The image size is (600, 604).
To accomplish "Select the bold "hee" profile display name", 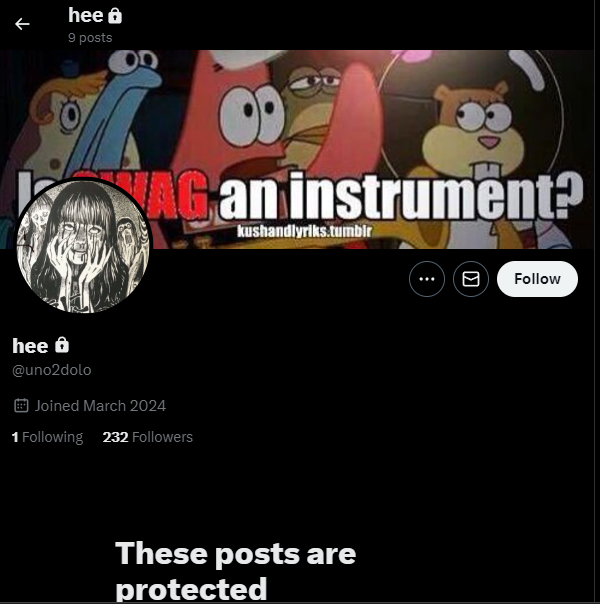I will click(30, 346).
